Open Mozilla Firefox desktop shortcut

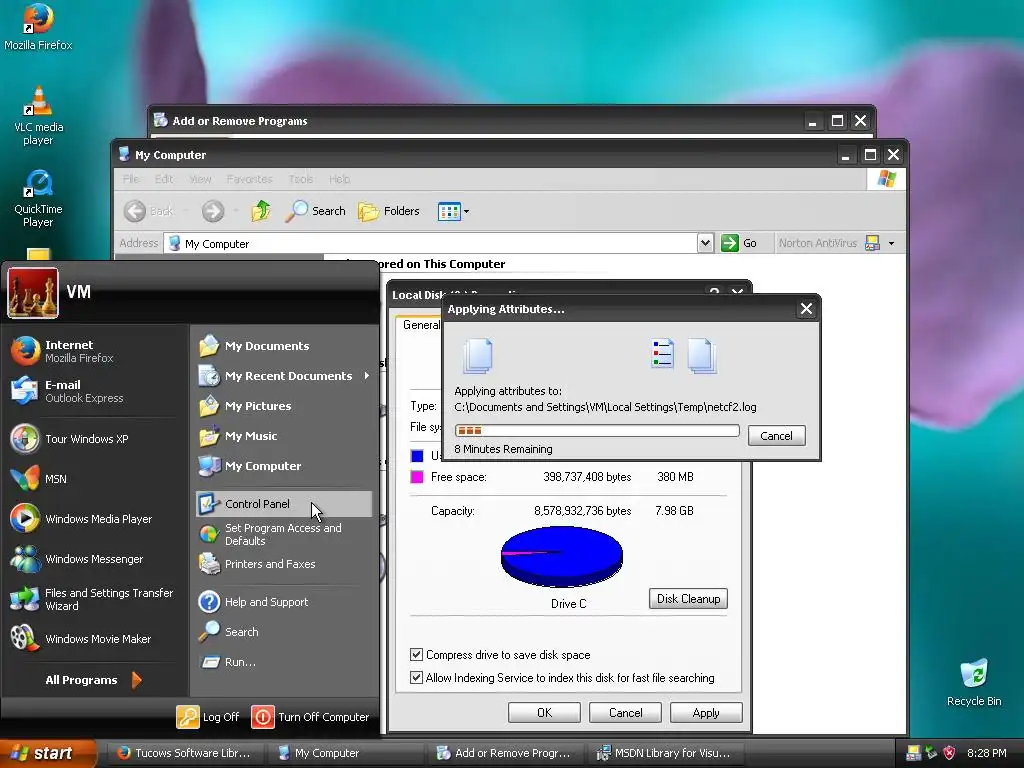[38, 27]
